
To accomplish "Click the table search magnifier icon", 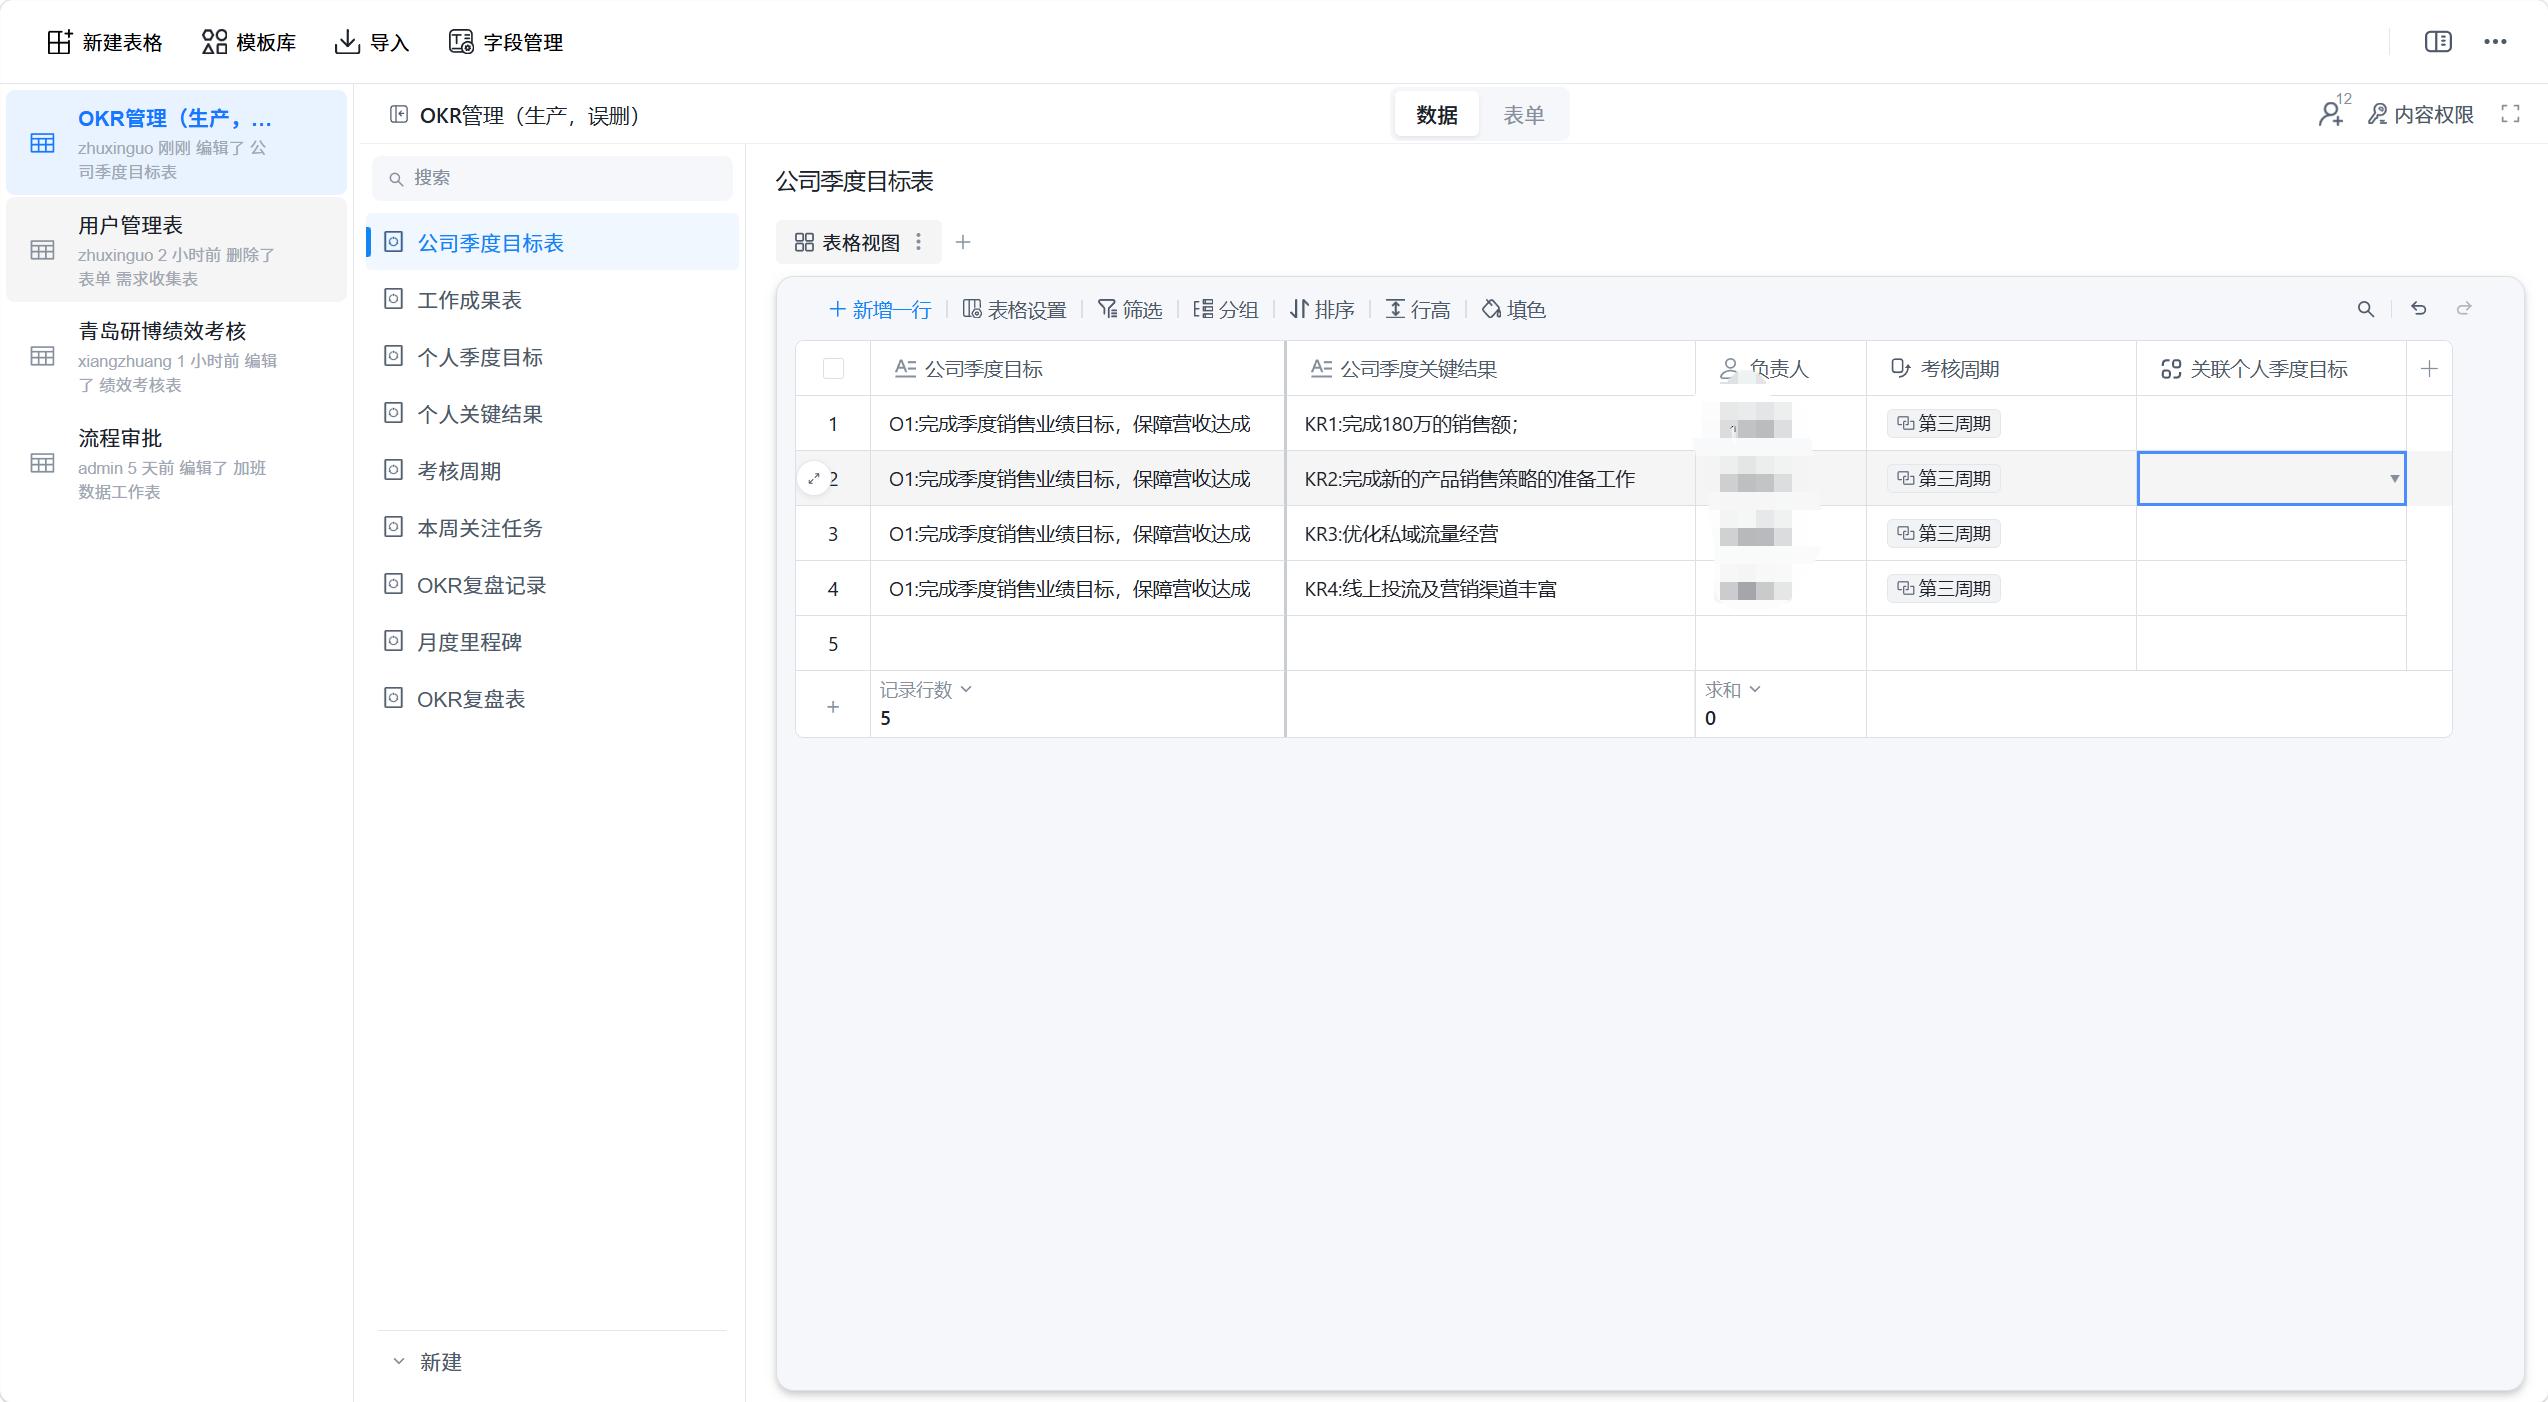I will [x=2366, y=309].
